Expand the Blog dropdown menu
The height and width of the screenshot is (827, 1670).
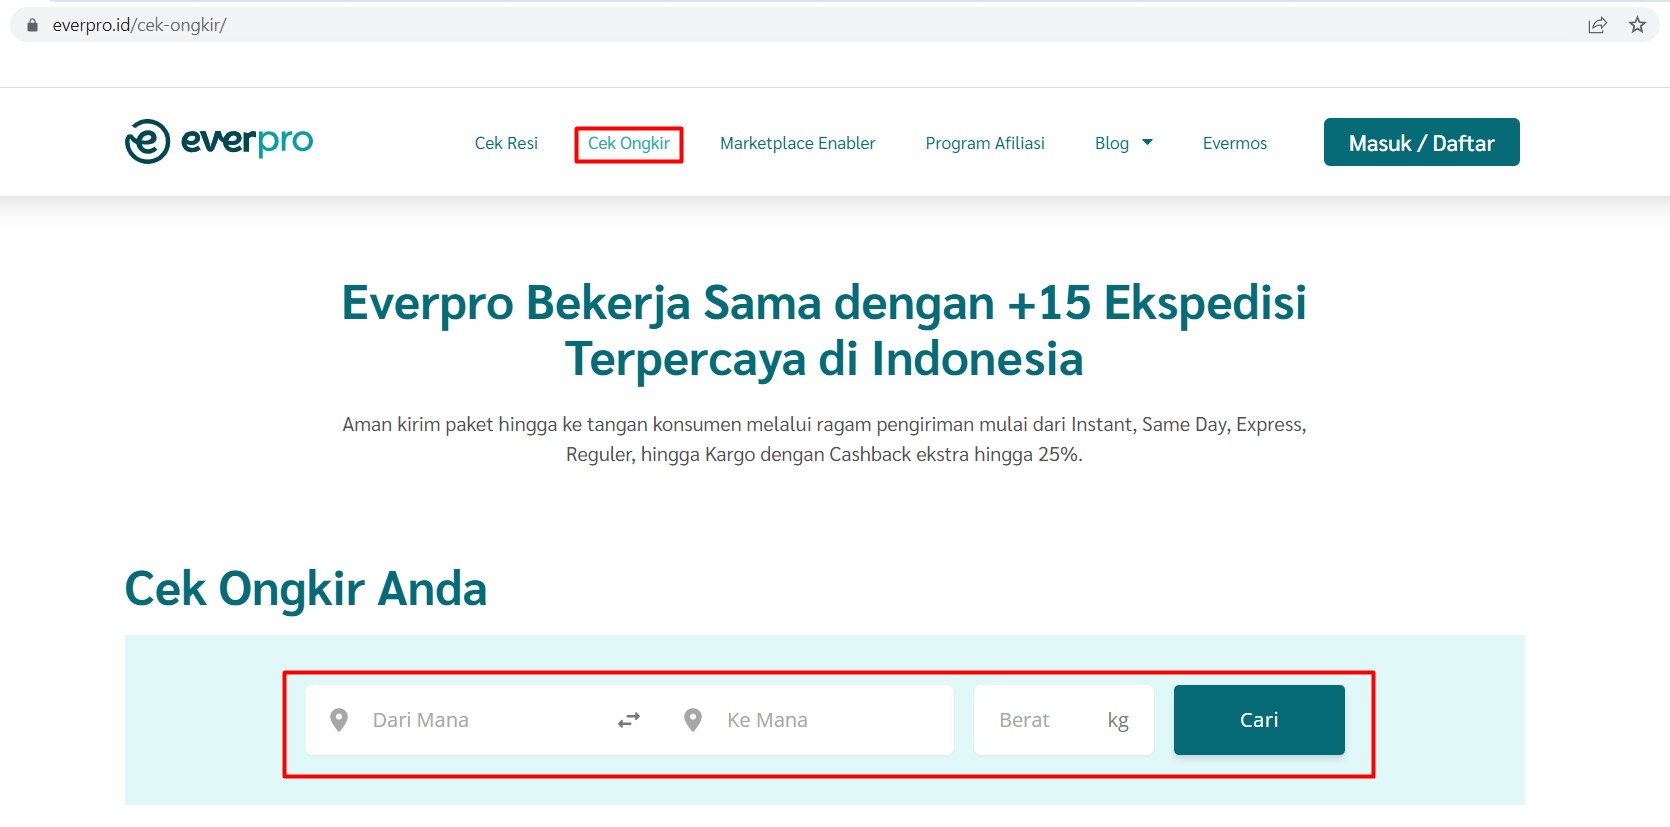click(x=1124, y=143)
